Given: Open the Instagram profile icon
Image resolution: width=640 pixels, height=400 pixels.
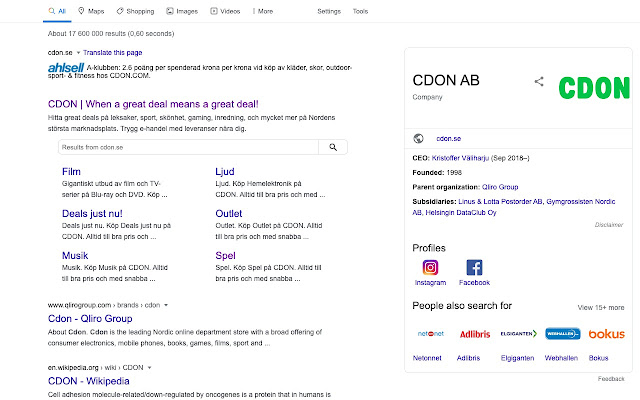Looking at the screenshot, I should (x=430, y=268).
